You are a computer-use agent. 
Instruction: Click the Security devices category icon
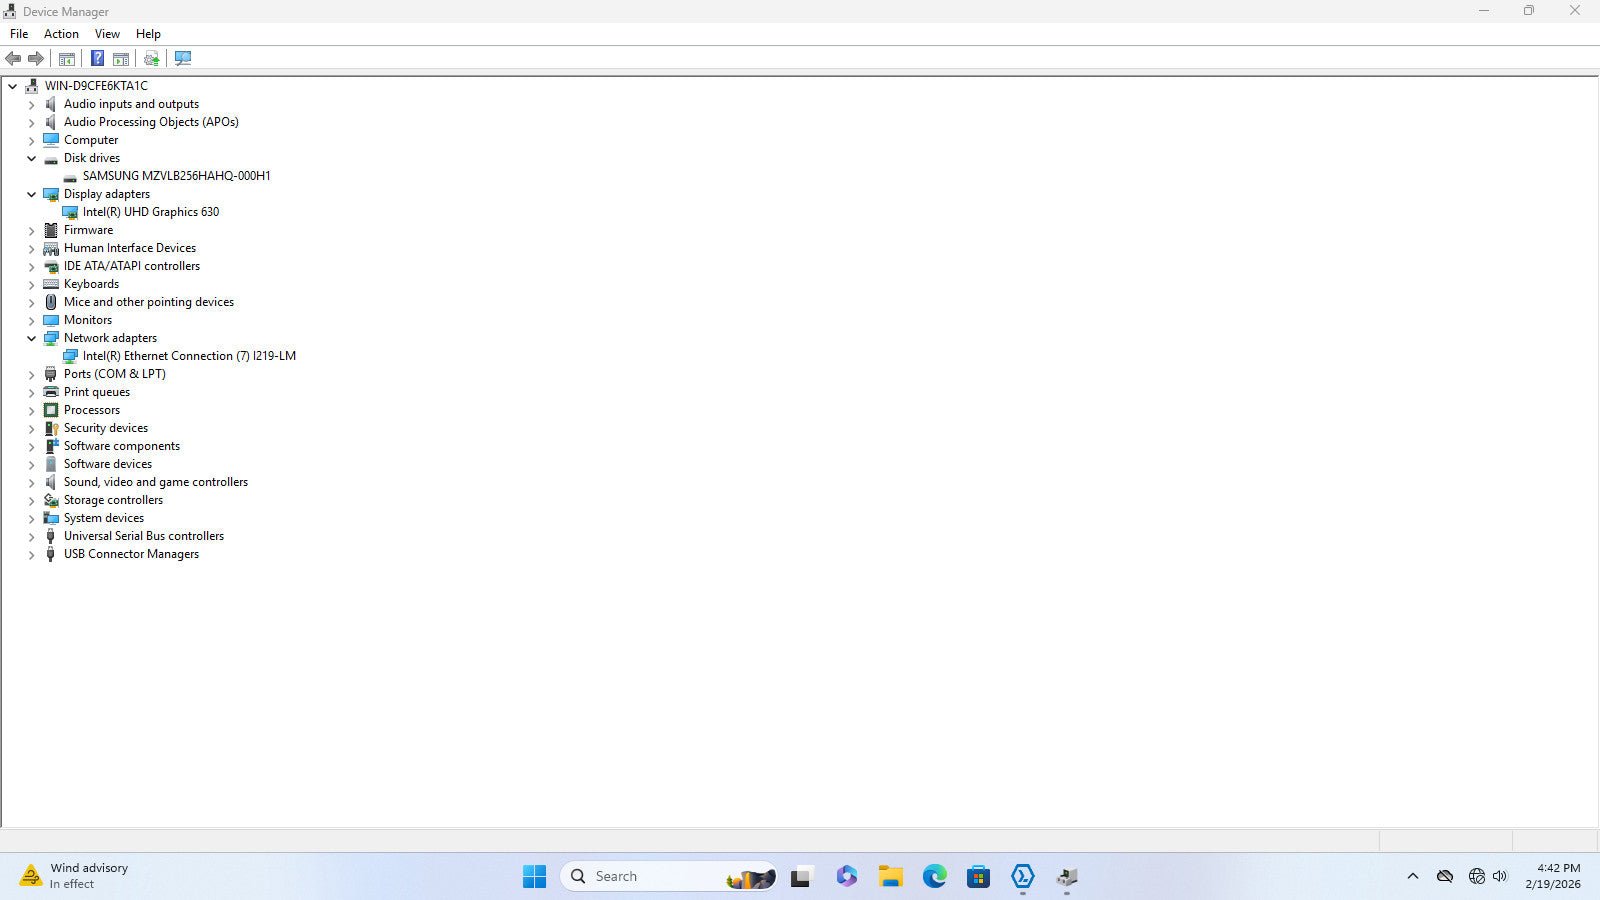pos(51,428)
